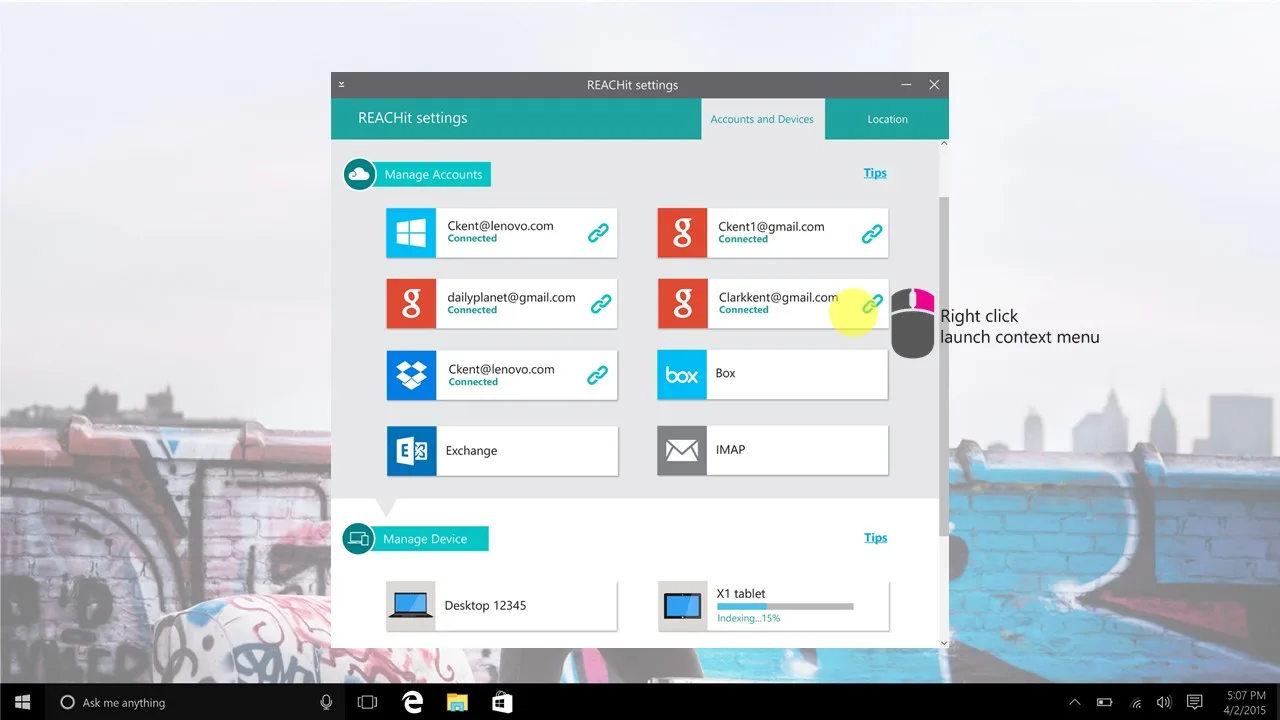
Task: Click the scrollbar down arrow
Action: (944, 643)
